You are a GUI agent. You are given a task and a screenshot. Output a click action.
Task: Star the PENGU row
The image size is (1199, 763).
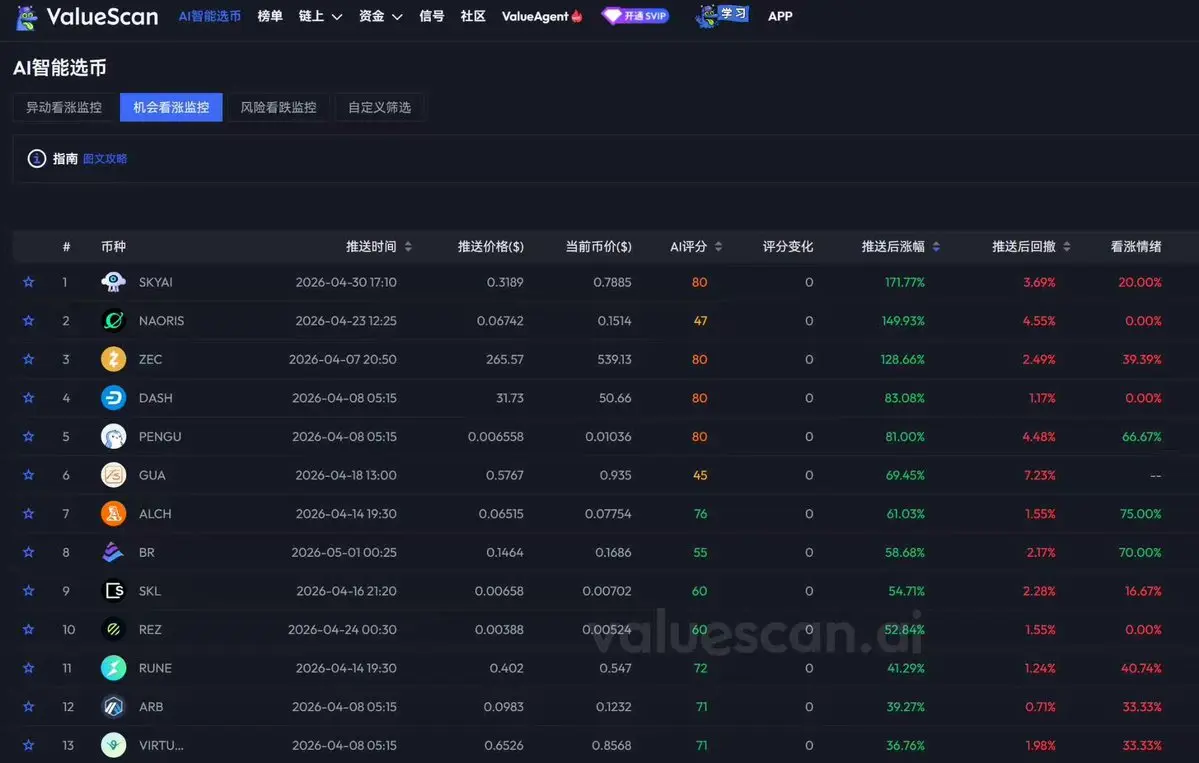pos(28,437)
